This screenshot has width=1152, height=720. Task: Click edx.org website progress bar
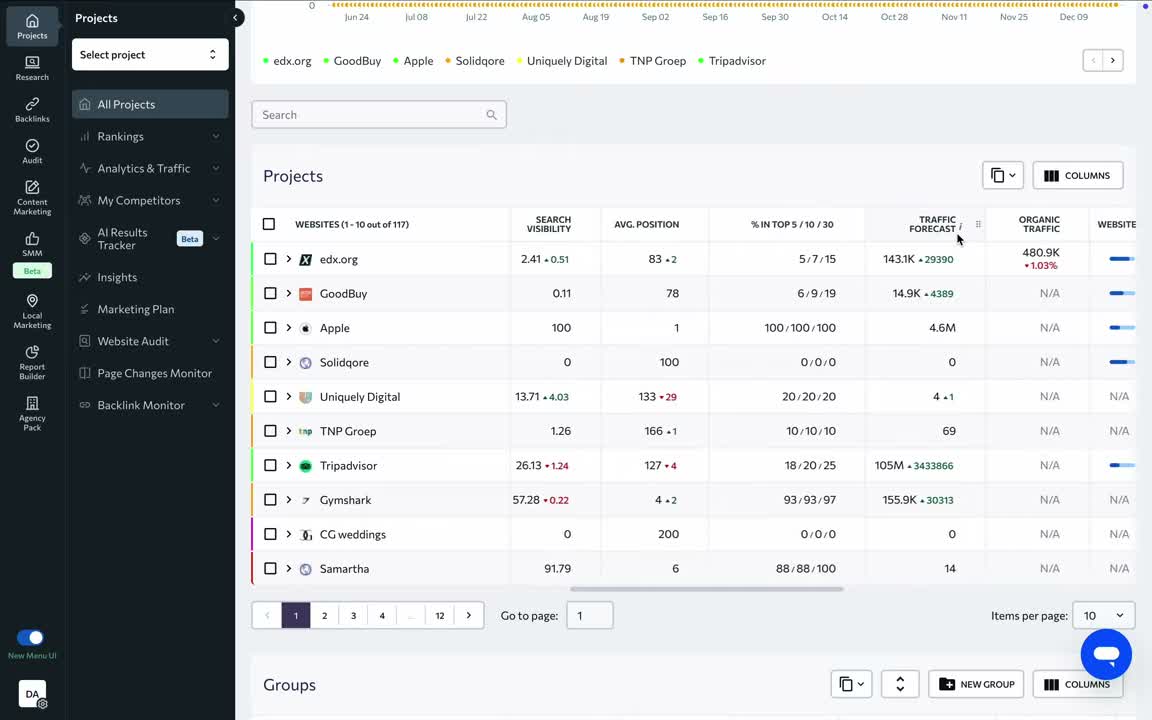point(1122,259)
